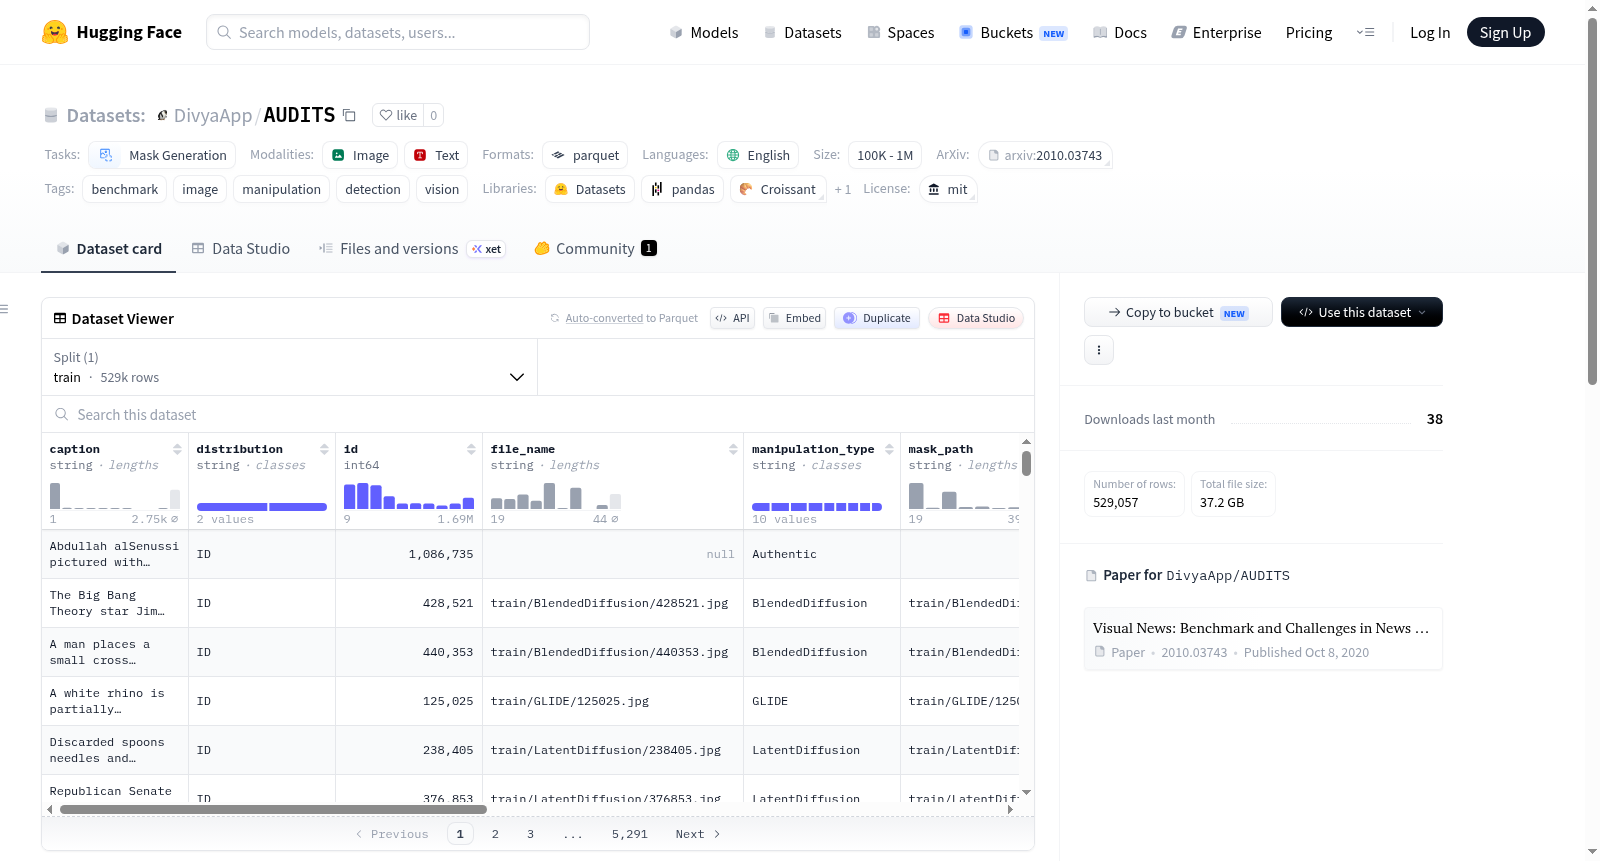
Task: Sort by the caption column
Action: pyautogui.click(x=177, y=449)
